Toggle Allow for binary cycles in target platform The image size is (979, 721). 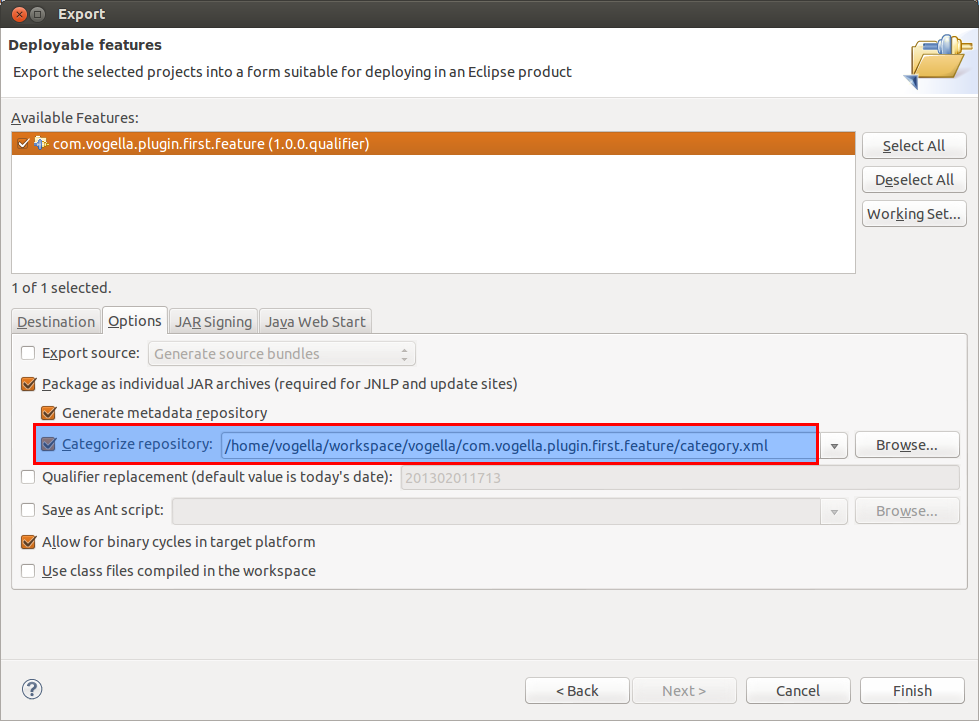(x=28, y=542)
